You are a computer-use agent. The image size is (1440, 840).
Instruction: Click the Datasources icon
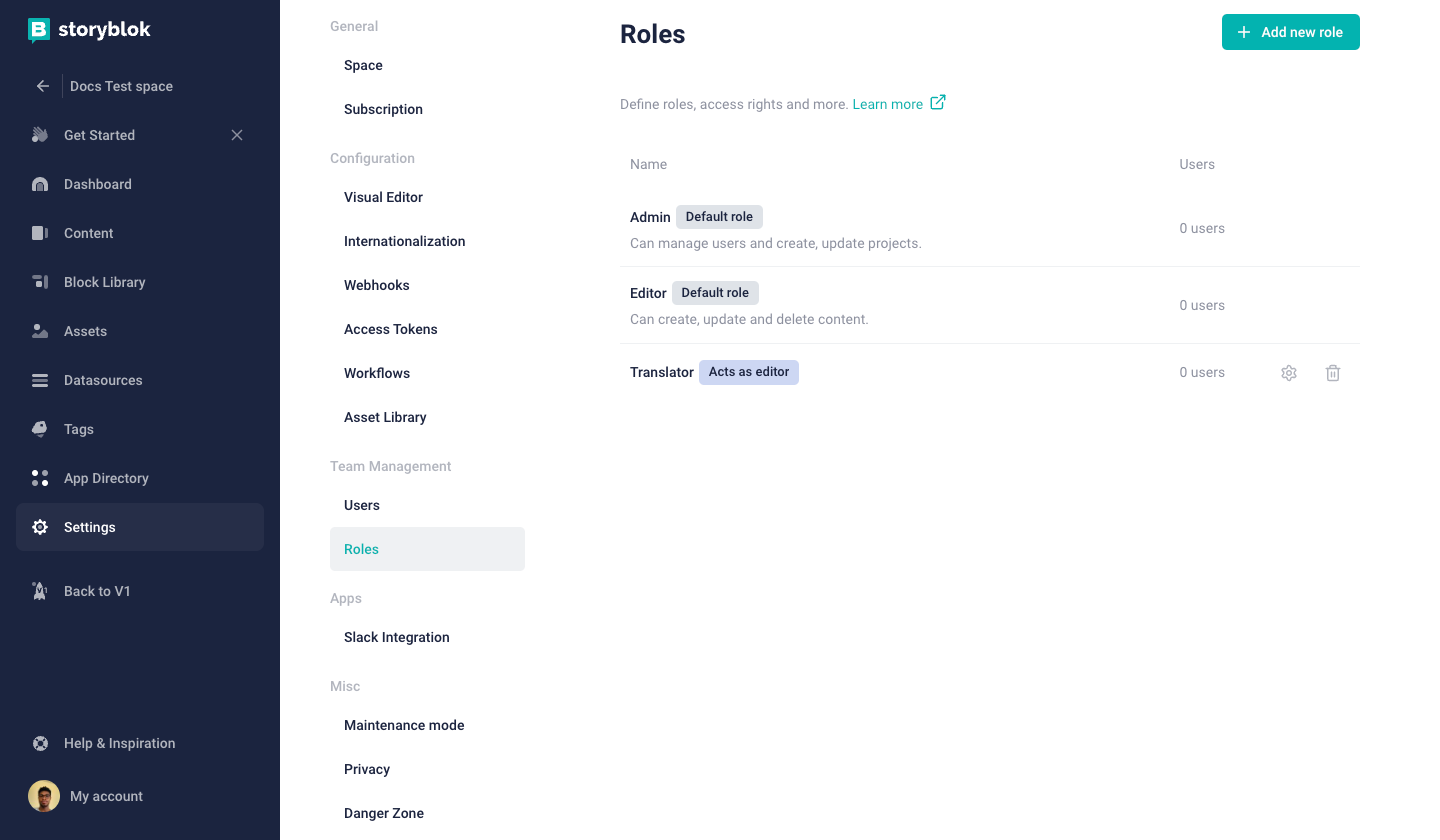pyautogui.click(x=40, y=380)
